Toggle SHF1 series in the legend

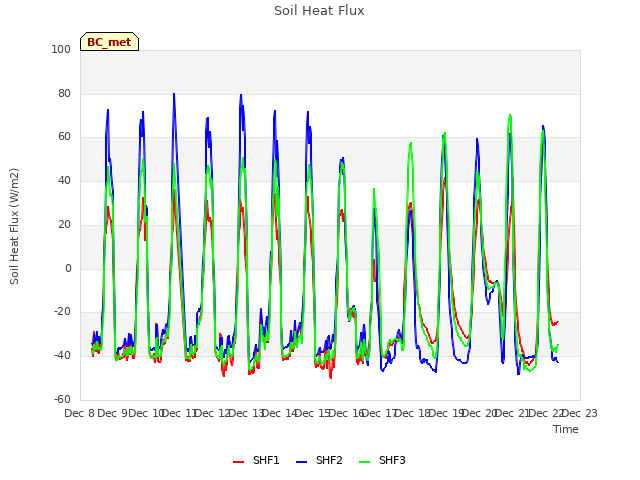tap(256, 460)
